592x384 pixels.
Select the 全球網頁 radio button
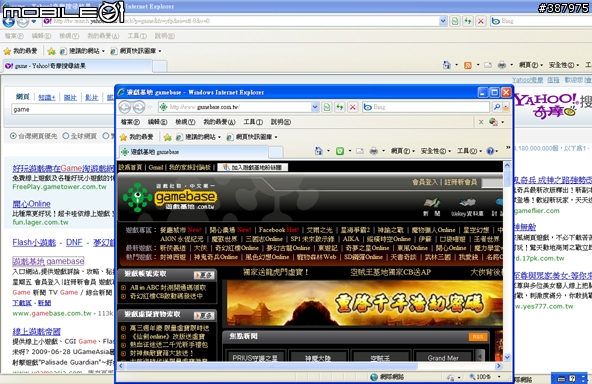coord(66,136)
